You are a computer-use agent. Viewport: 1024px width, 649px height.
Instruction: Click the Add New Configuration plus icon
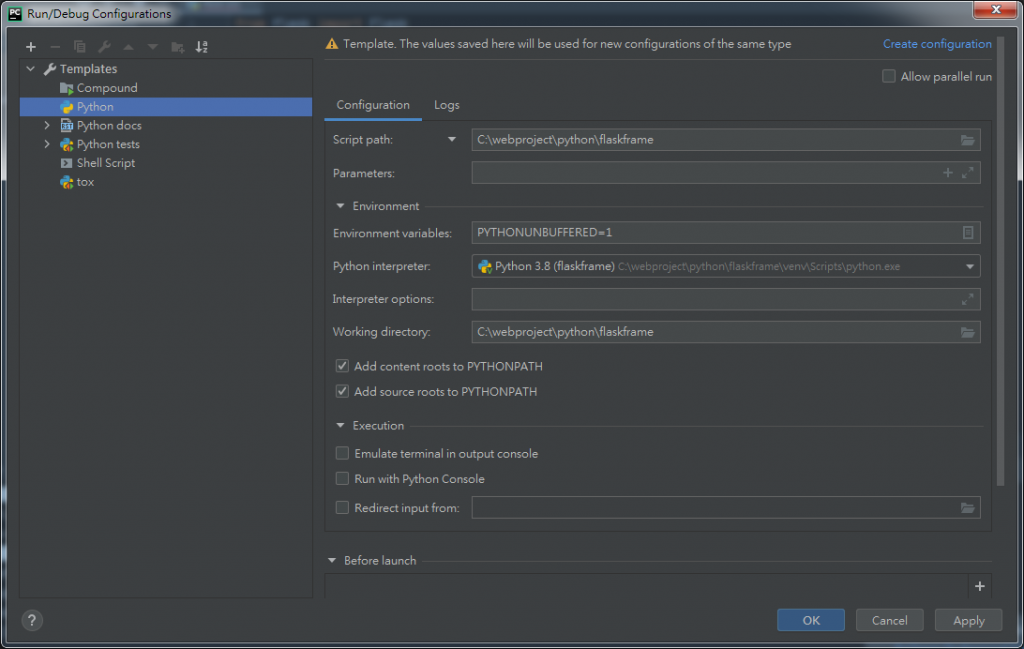[31, 47]
